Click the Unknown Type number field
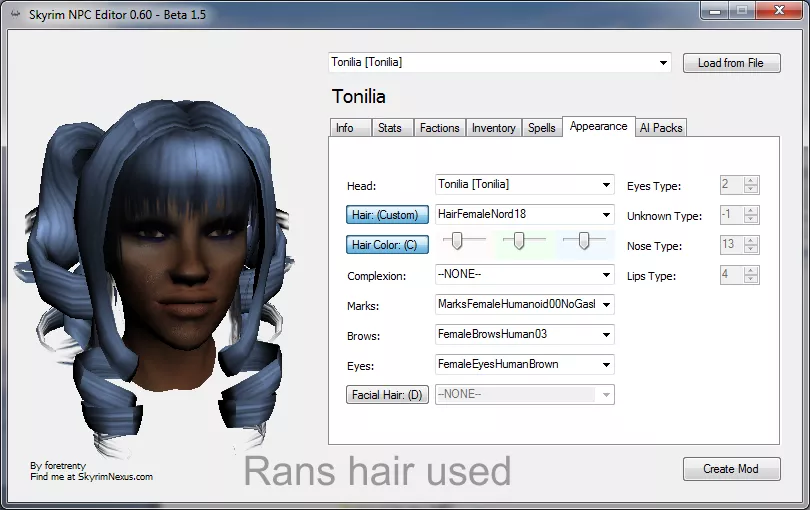The width and height of the screenshot is (810, 510). click(733, 215)
